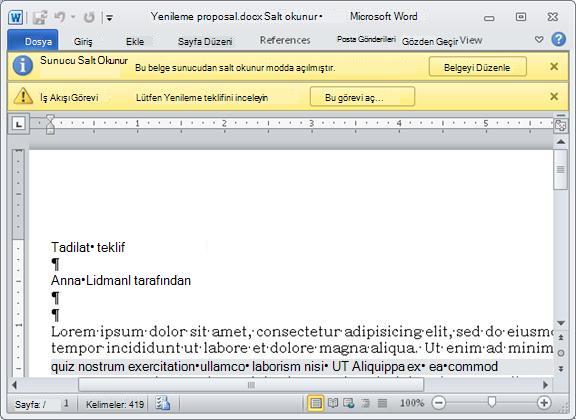The width and height of the screenshot is (576, 420).
Task: Click the indent marker on horizontal ruler
Action: point(50,124)
